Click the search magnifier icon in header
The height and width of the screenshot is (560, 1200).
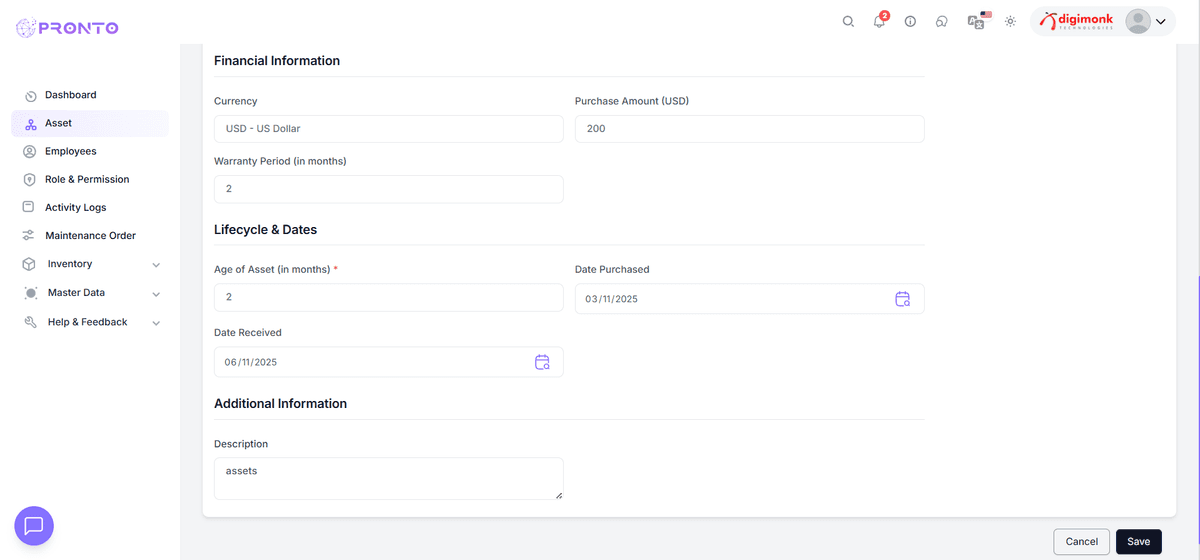click(x=848, y=21)
